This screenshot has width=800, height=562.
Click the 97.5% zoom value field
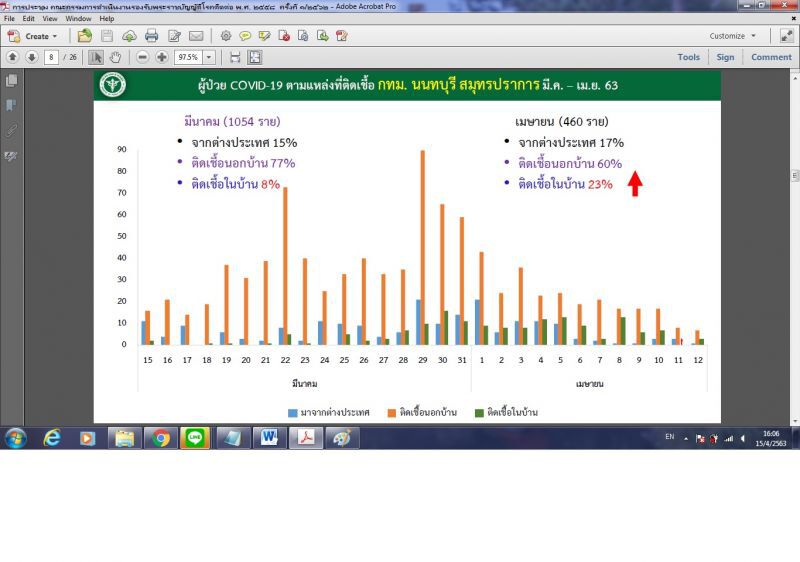pyautogui.click(x=189, y=57)
